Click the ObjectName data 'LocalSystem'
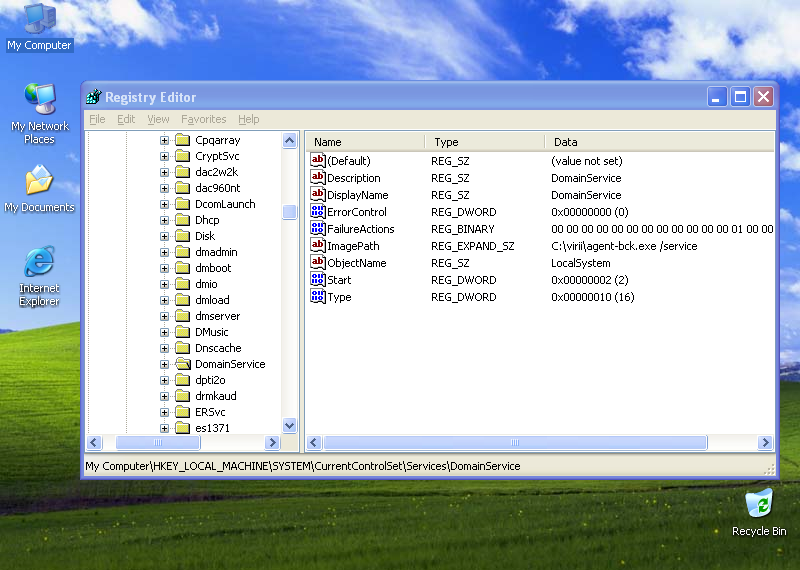This screenshot has width=800, height=570. pos(581,263)
